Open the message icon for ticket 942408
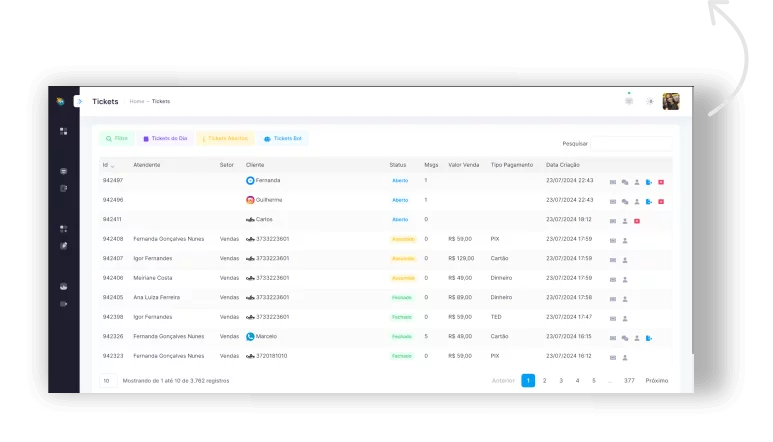 pos(613,240)
